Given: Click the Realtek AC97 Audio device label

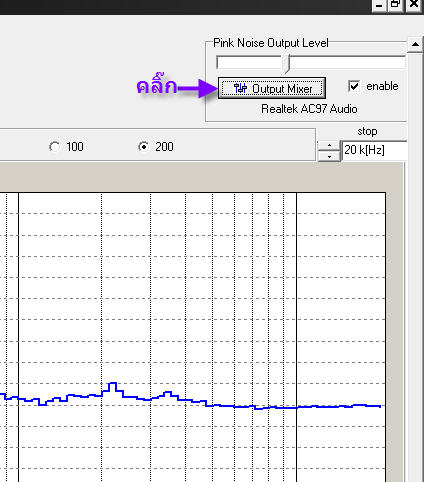Looking at the screenshot, I should pos(309,109).
